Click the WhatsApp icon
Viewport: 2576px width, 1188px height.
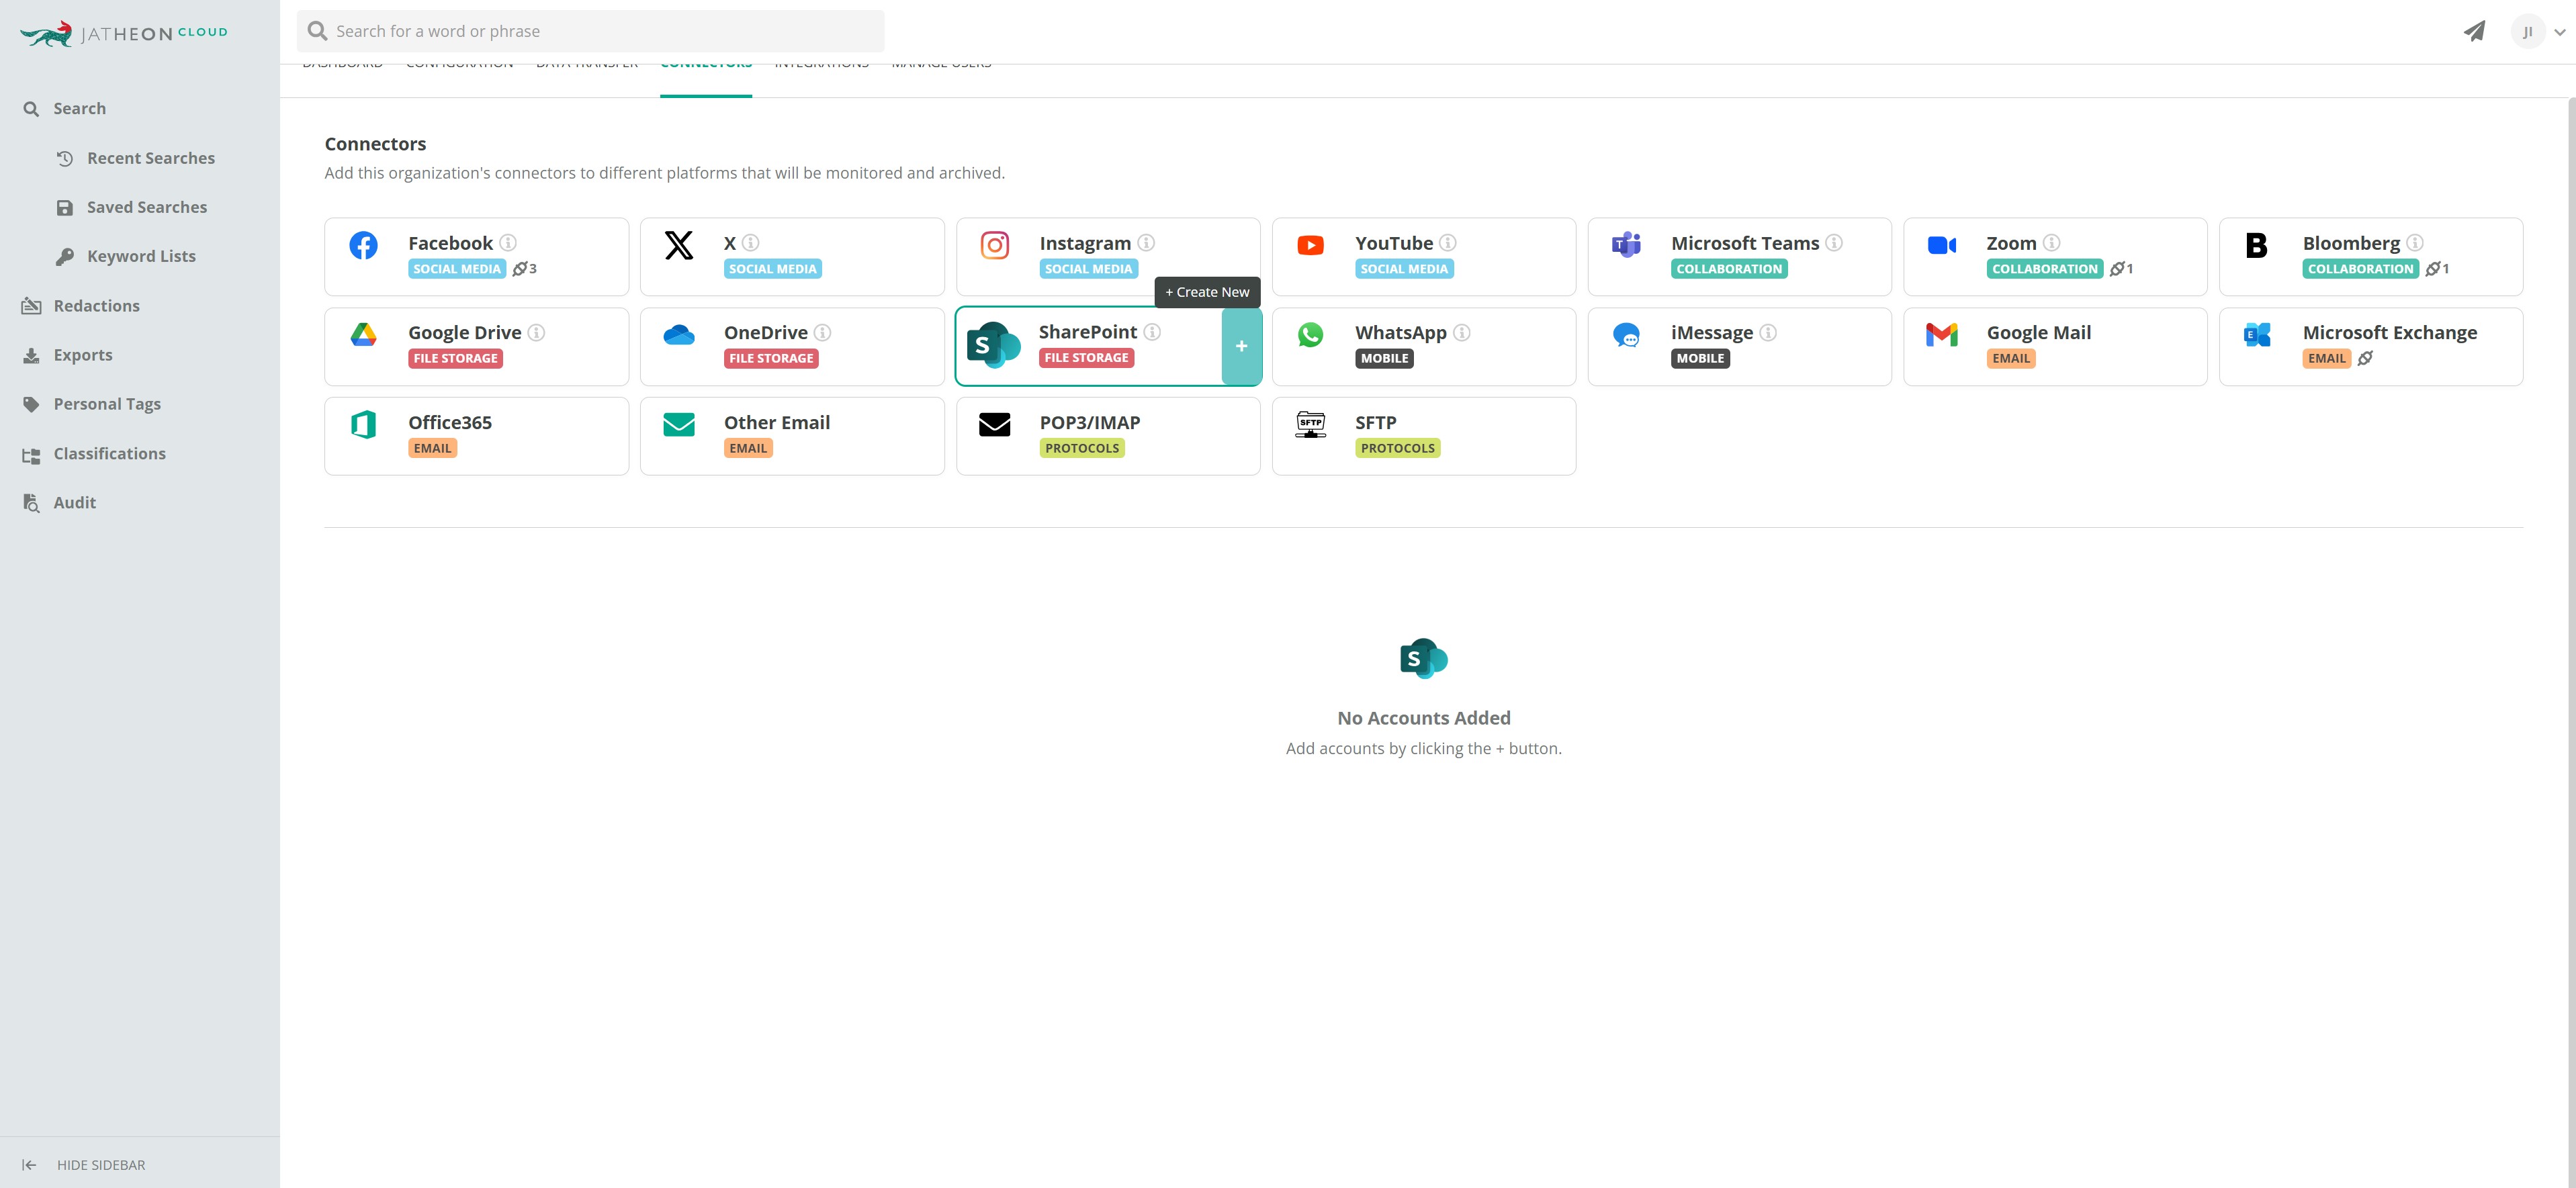point(1310,335)
